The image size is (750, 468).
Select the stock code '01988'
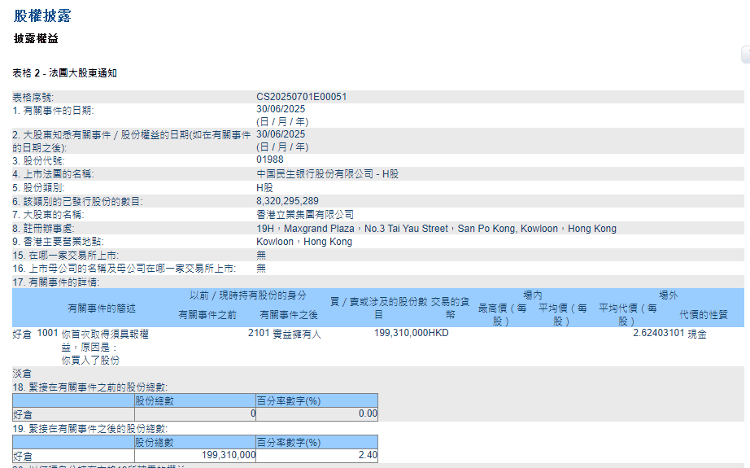(270, 160)
